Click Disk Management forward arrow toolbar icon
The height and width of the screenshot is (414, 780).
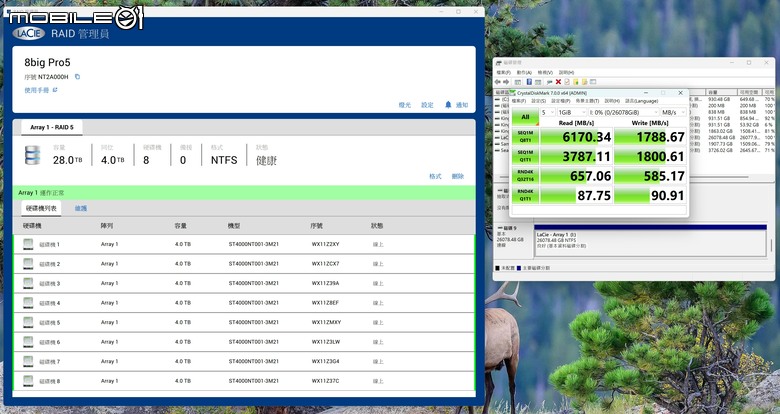click(x=506, y=82)
